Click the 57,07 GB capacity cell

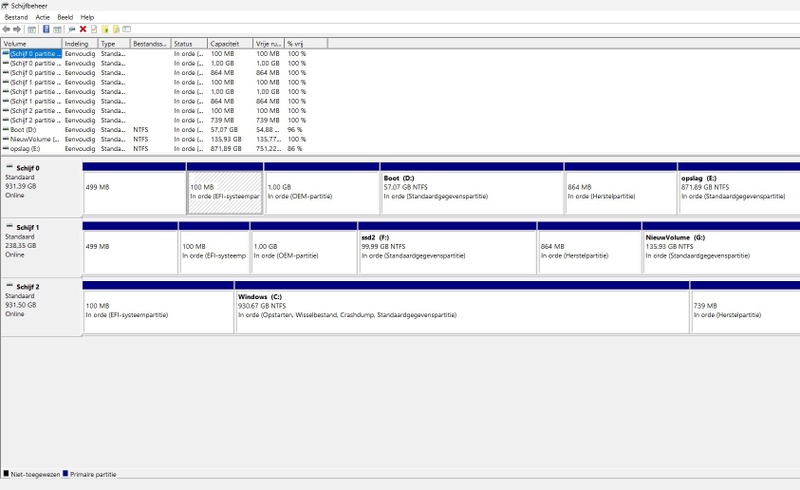[224, 130]
